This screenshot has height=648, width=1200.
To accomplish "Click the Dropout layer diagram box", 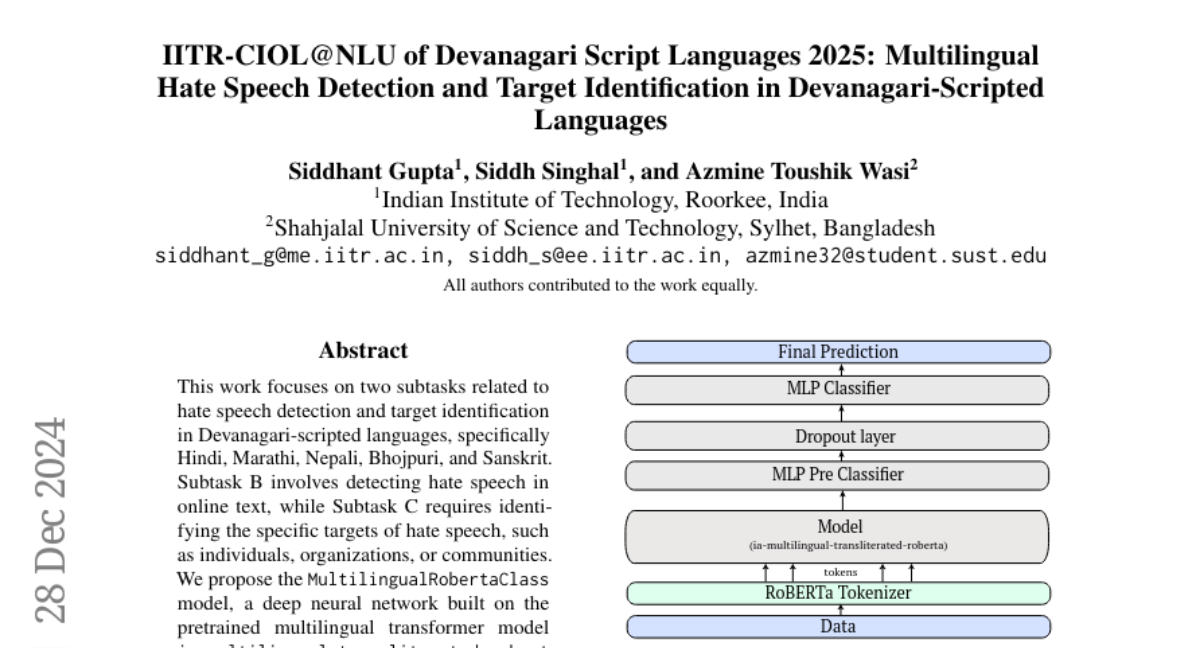I will point(838,437).
